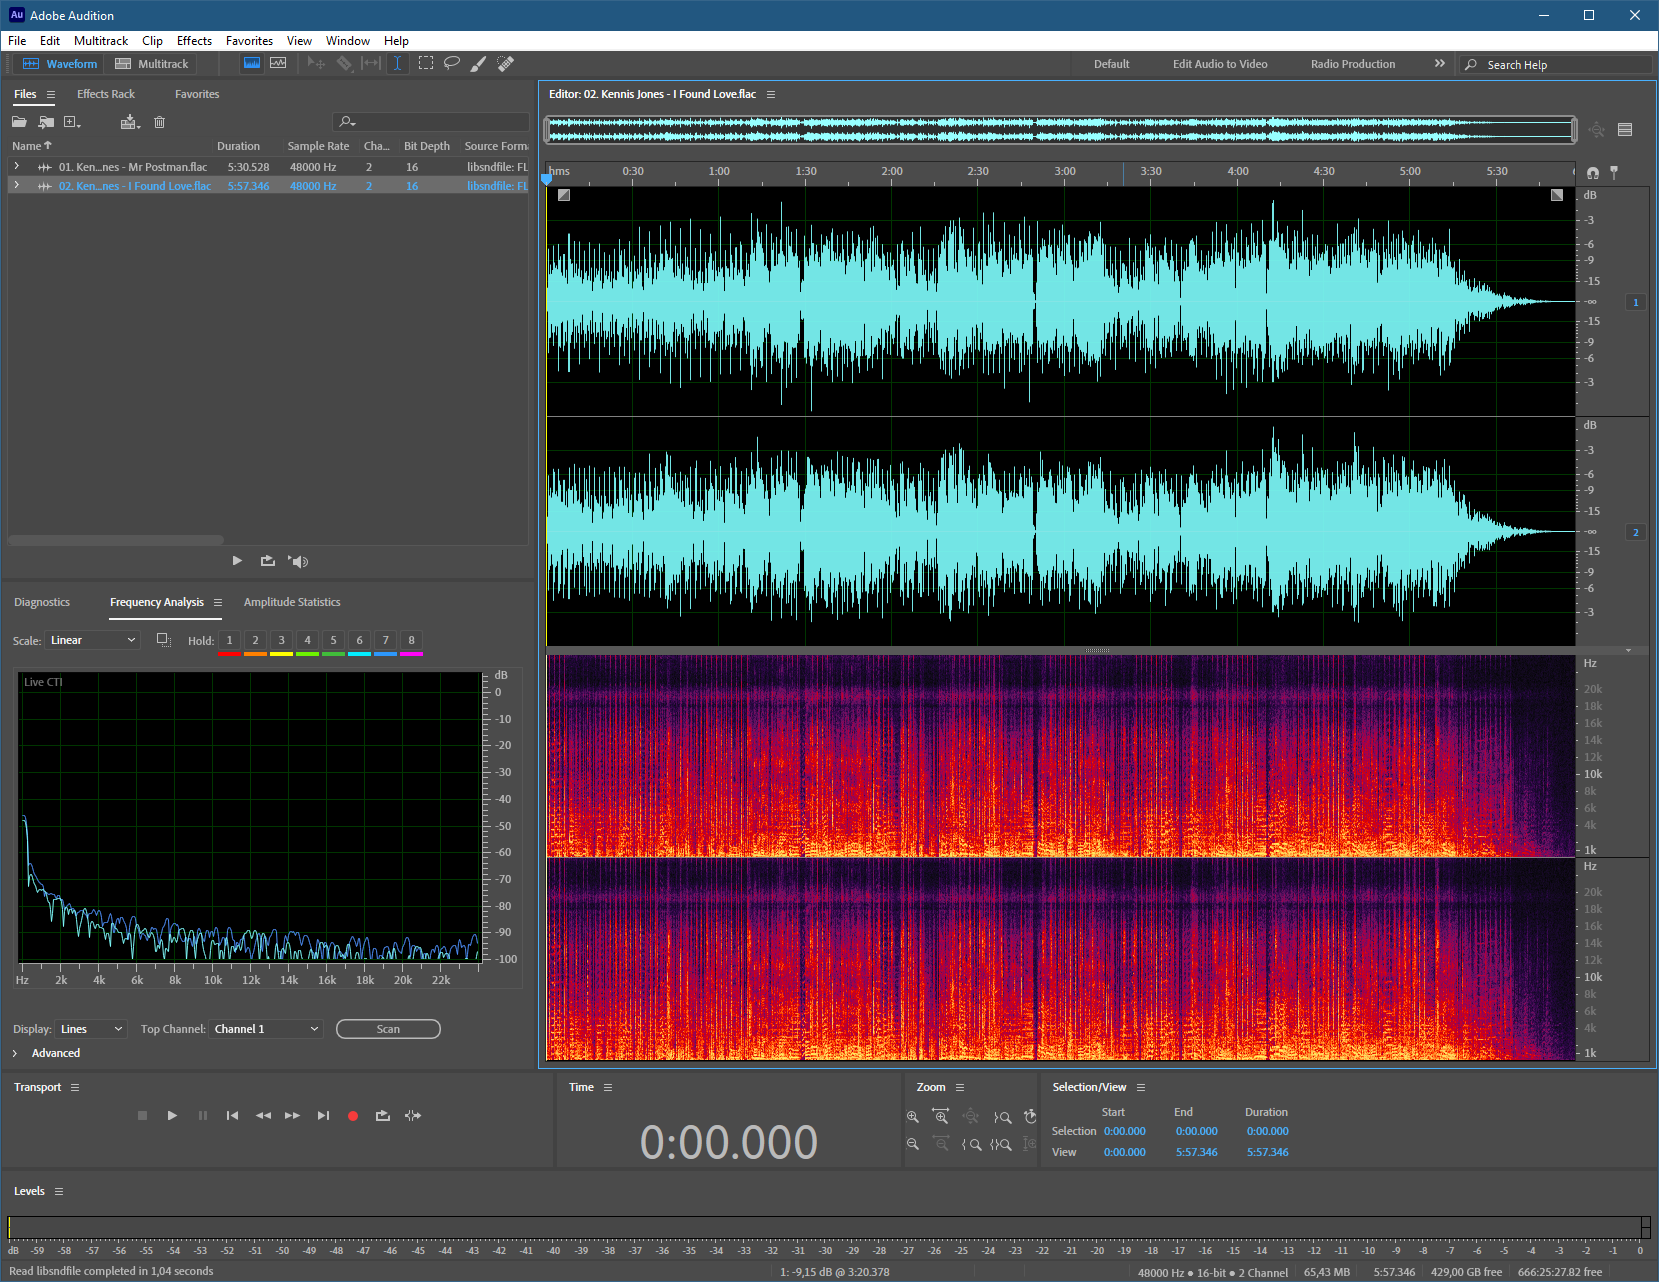The width and height of the screenshot is (1659, 1282).
Task: Open the Top Channel dropdown
Action: click(x=266, y=1029)
